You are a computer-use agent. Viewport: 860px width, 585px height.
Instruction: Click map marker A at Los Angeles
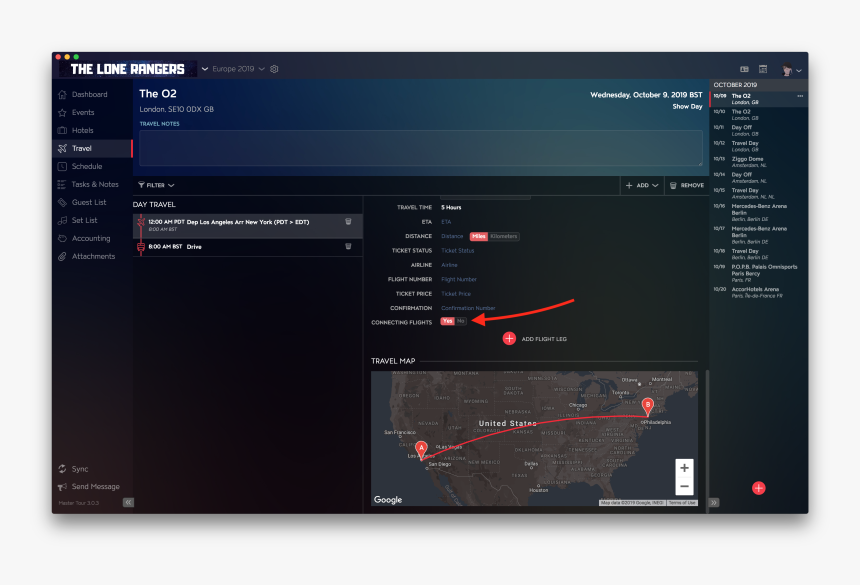coord(421,450)
